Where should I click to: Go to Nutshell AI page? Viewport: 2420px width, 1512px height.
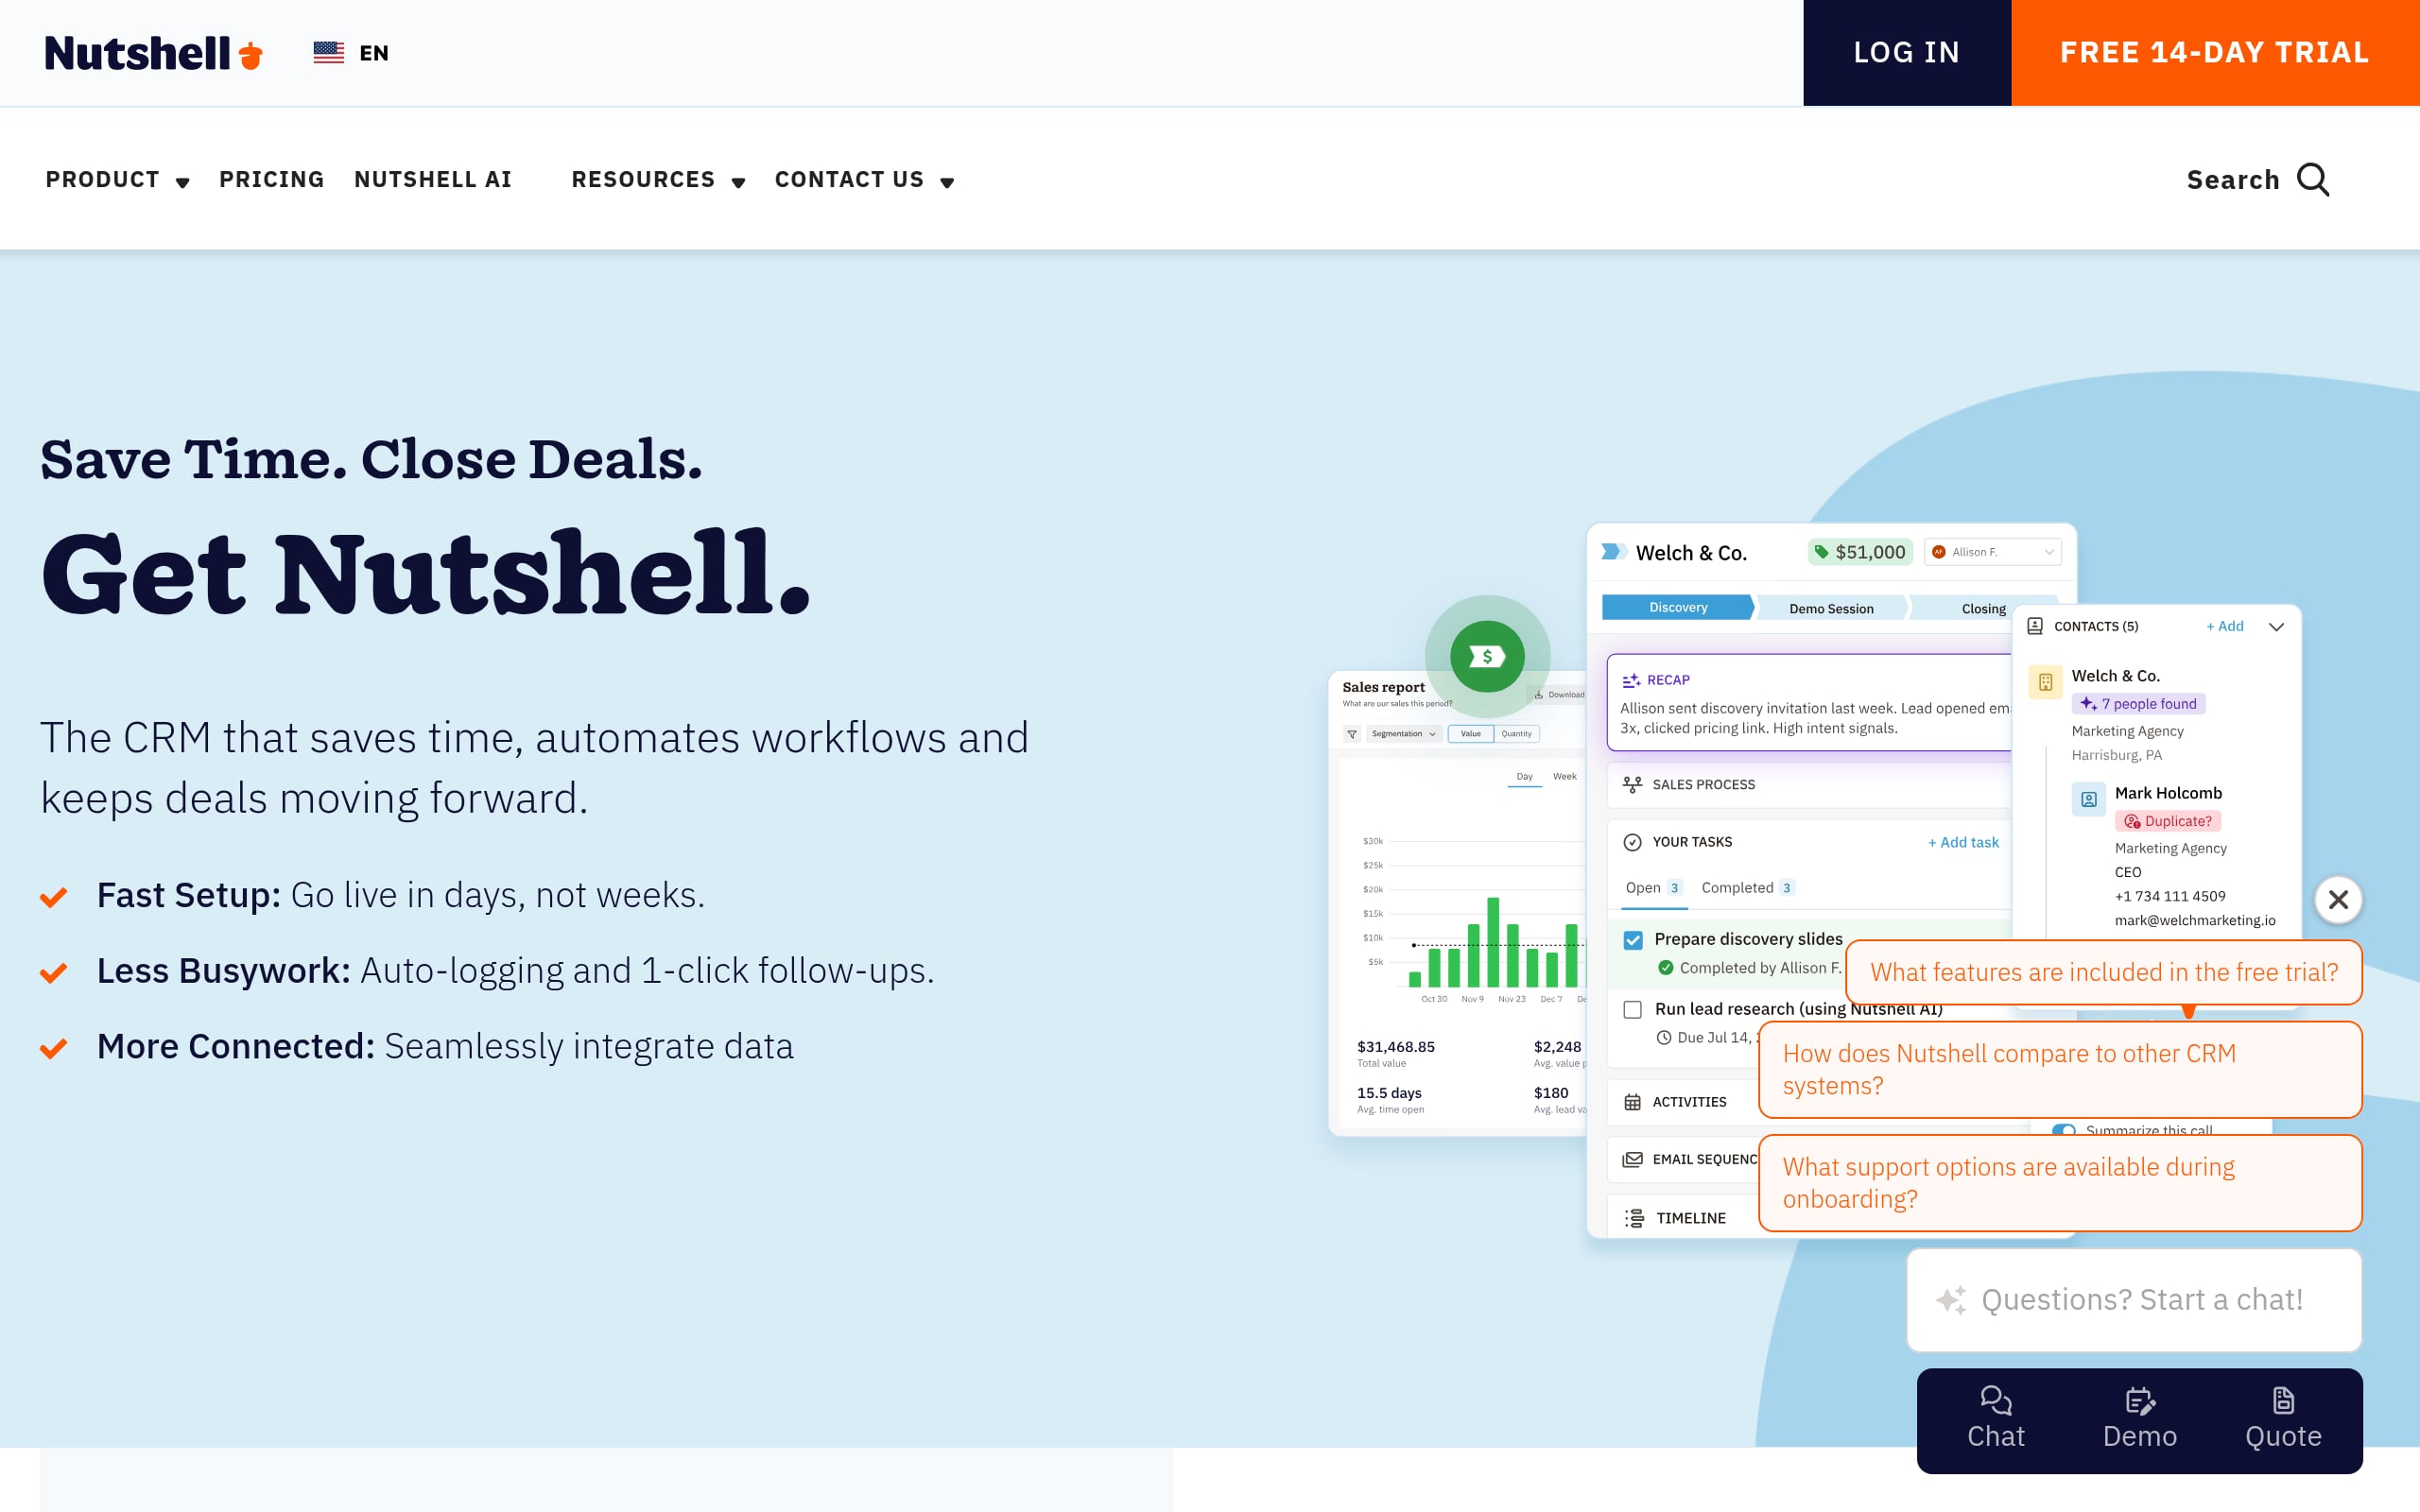click(x=432, y=180)
